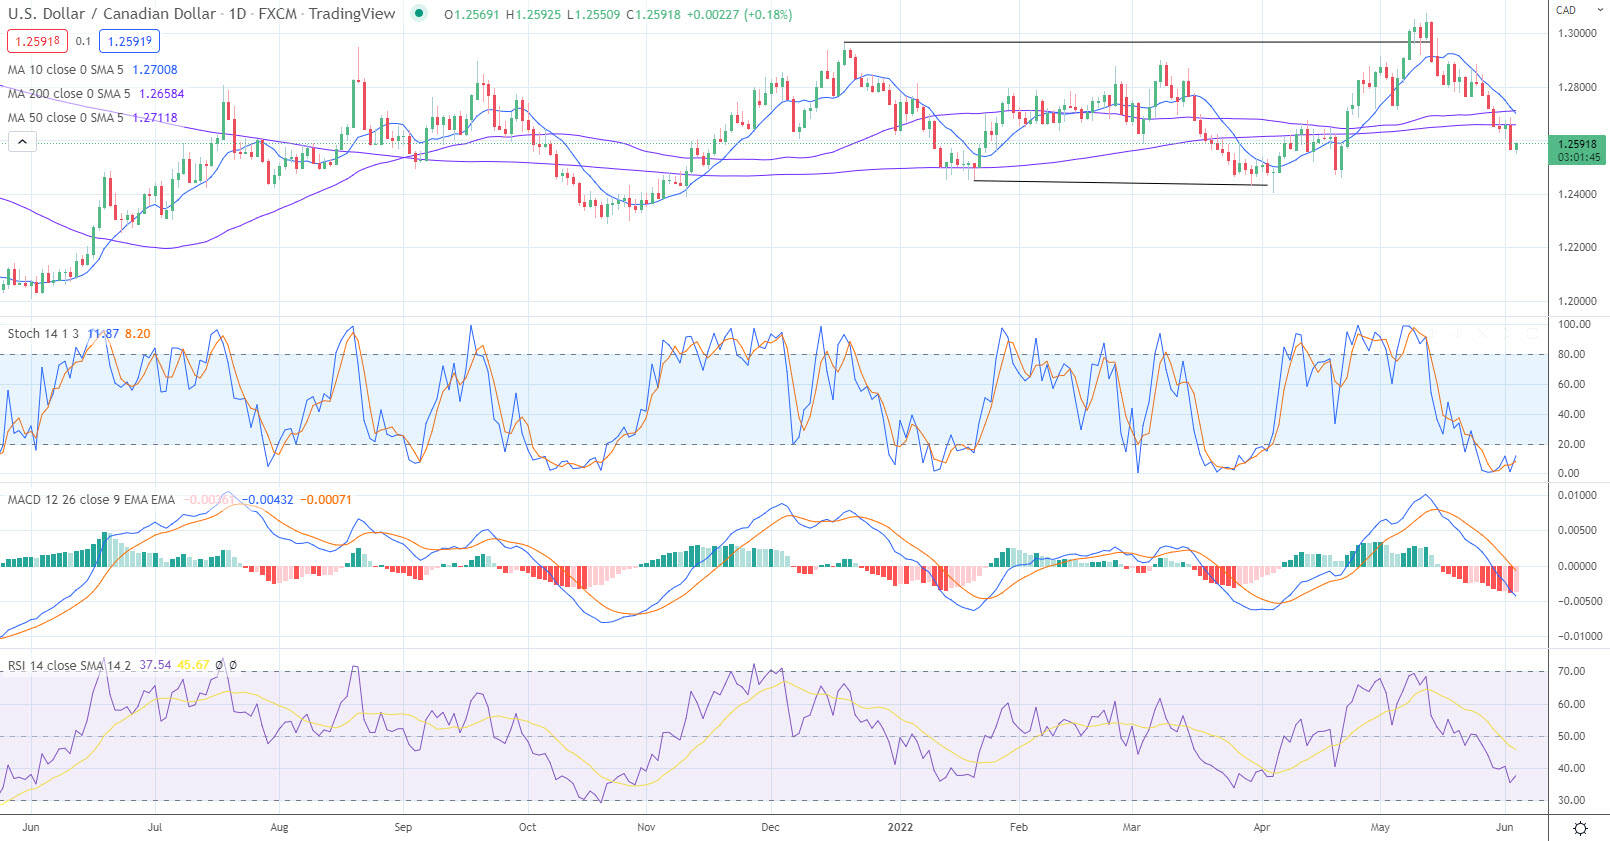Collapse the indicator legend with the arrow
1610x841 pixels.
[x=22, y=142]
